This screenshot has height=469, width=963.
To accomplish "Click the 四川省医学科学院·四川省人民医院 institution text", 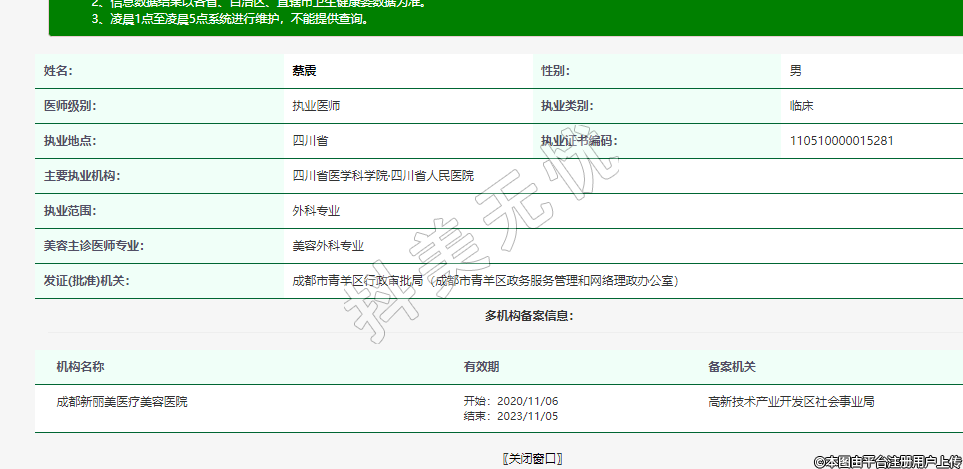I will pyautogui.click(x=383, y=176).
